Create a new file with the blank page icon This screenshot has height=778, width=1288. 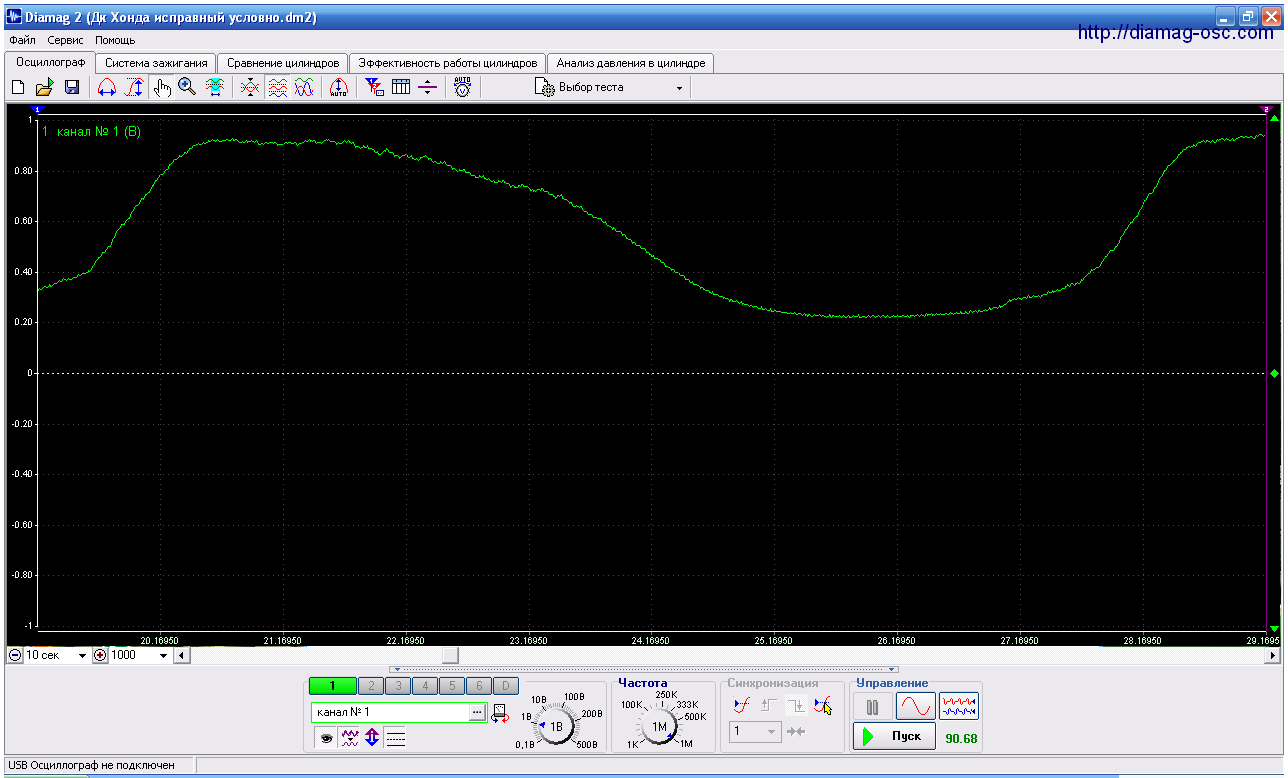click(17, 87)
